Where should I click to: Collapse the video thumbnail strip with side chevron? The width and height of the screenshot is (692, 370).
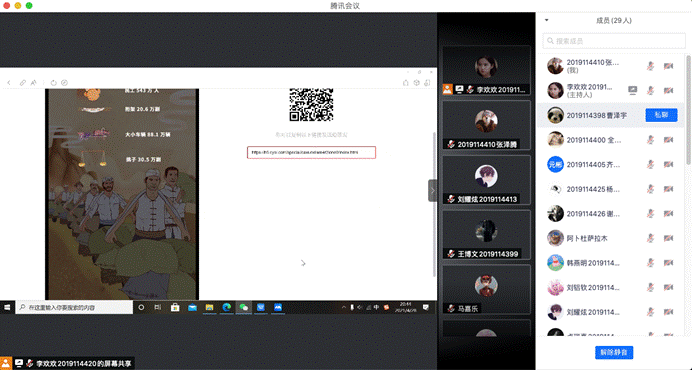pos(432,191)
